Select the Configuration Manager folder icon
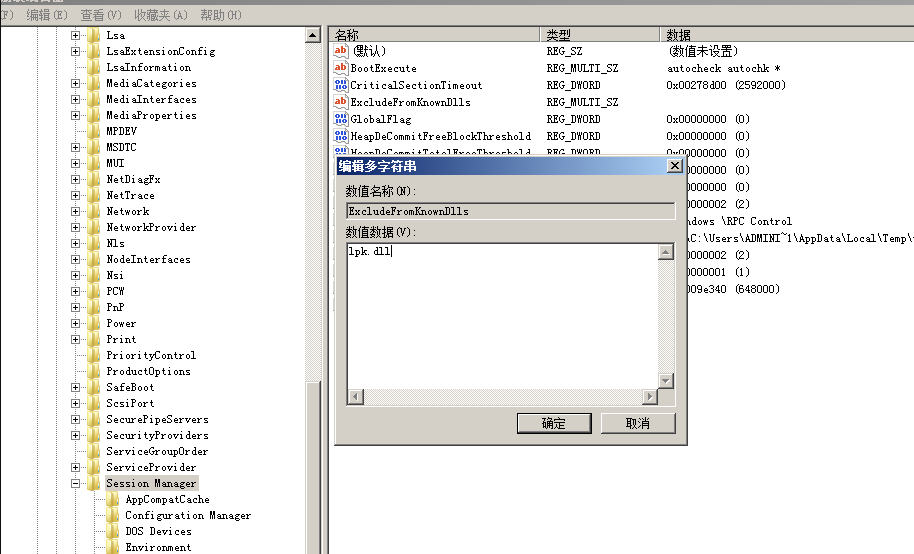This screenshot has height=554, width=914. pyautogui.click(x=113, y=515)
